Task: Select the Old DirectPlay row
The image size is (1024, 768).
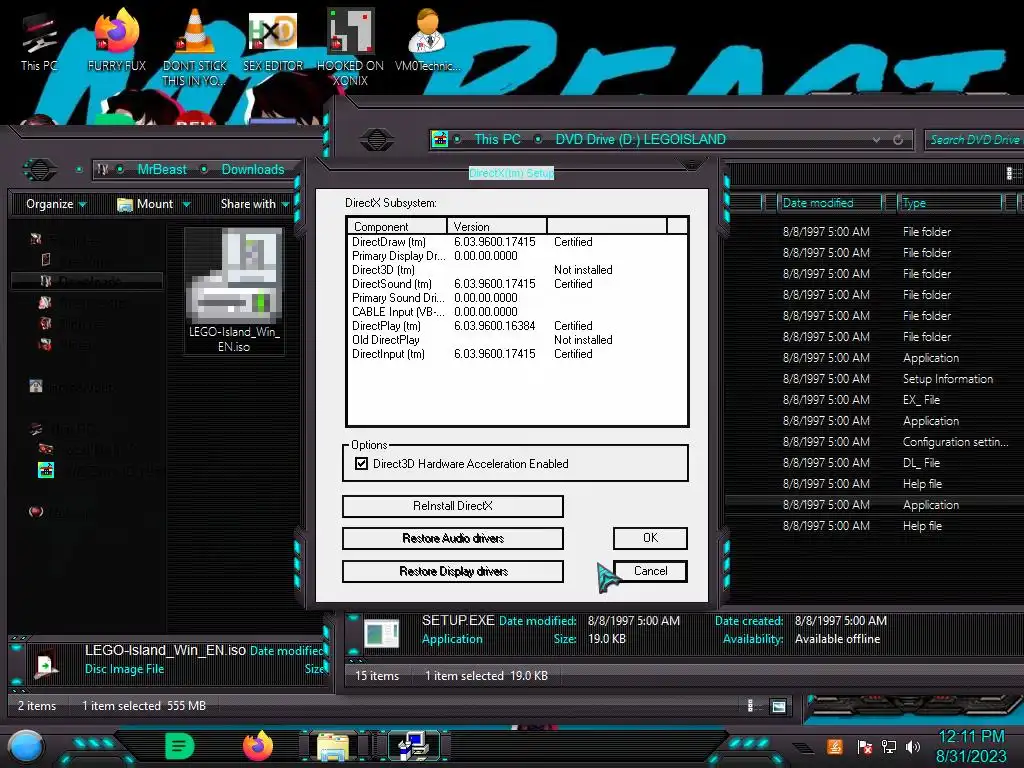Action: 516,340
